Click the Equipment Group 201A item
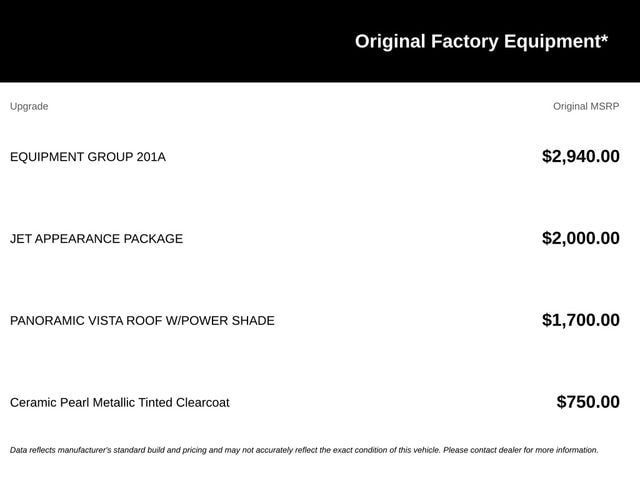Viewport: 640px width, 480px height. [x=88, y=157]
